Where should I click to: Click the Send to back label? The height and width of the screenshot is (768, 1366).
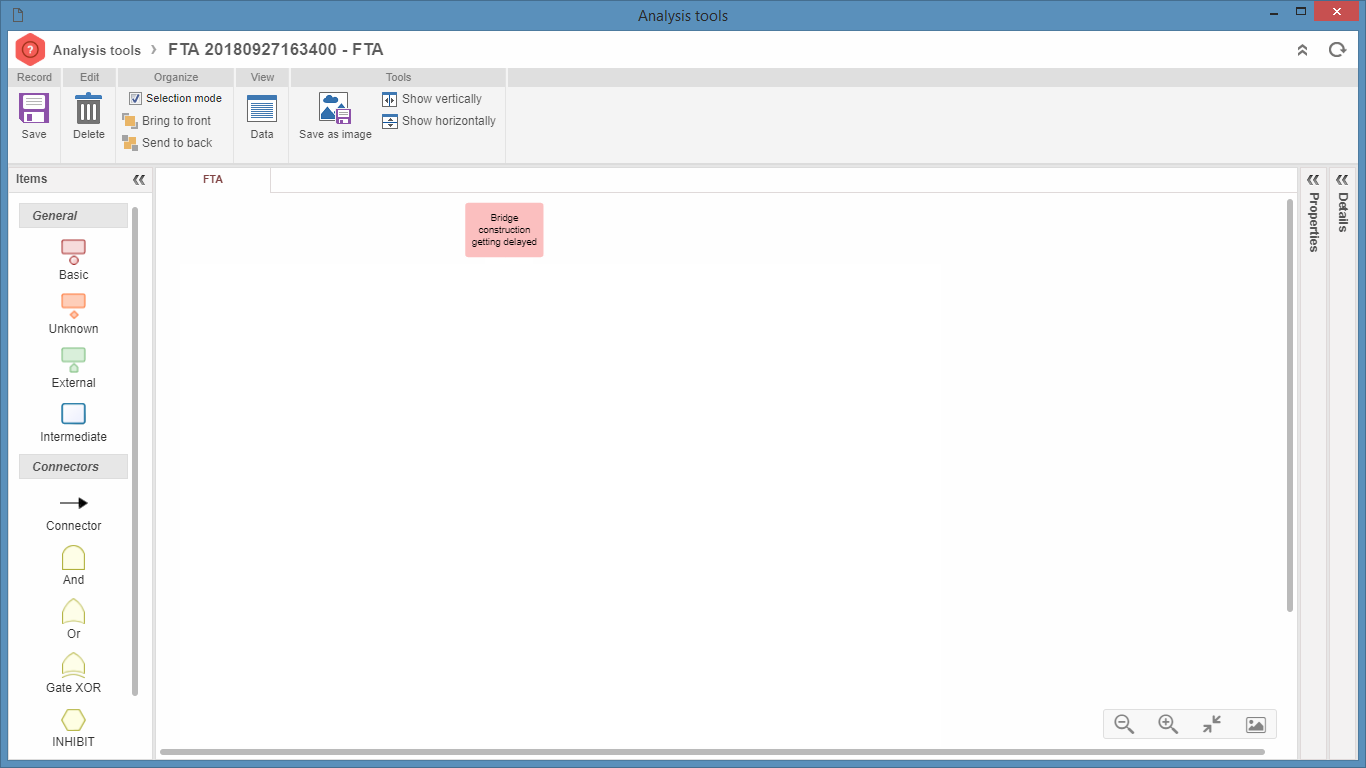tap(177, 143)
